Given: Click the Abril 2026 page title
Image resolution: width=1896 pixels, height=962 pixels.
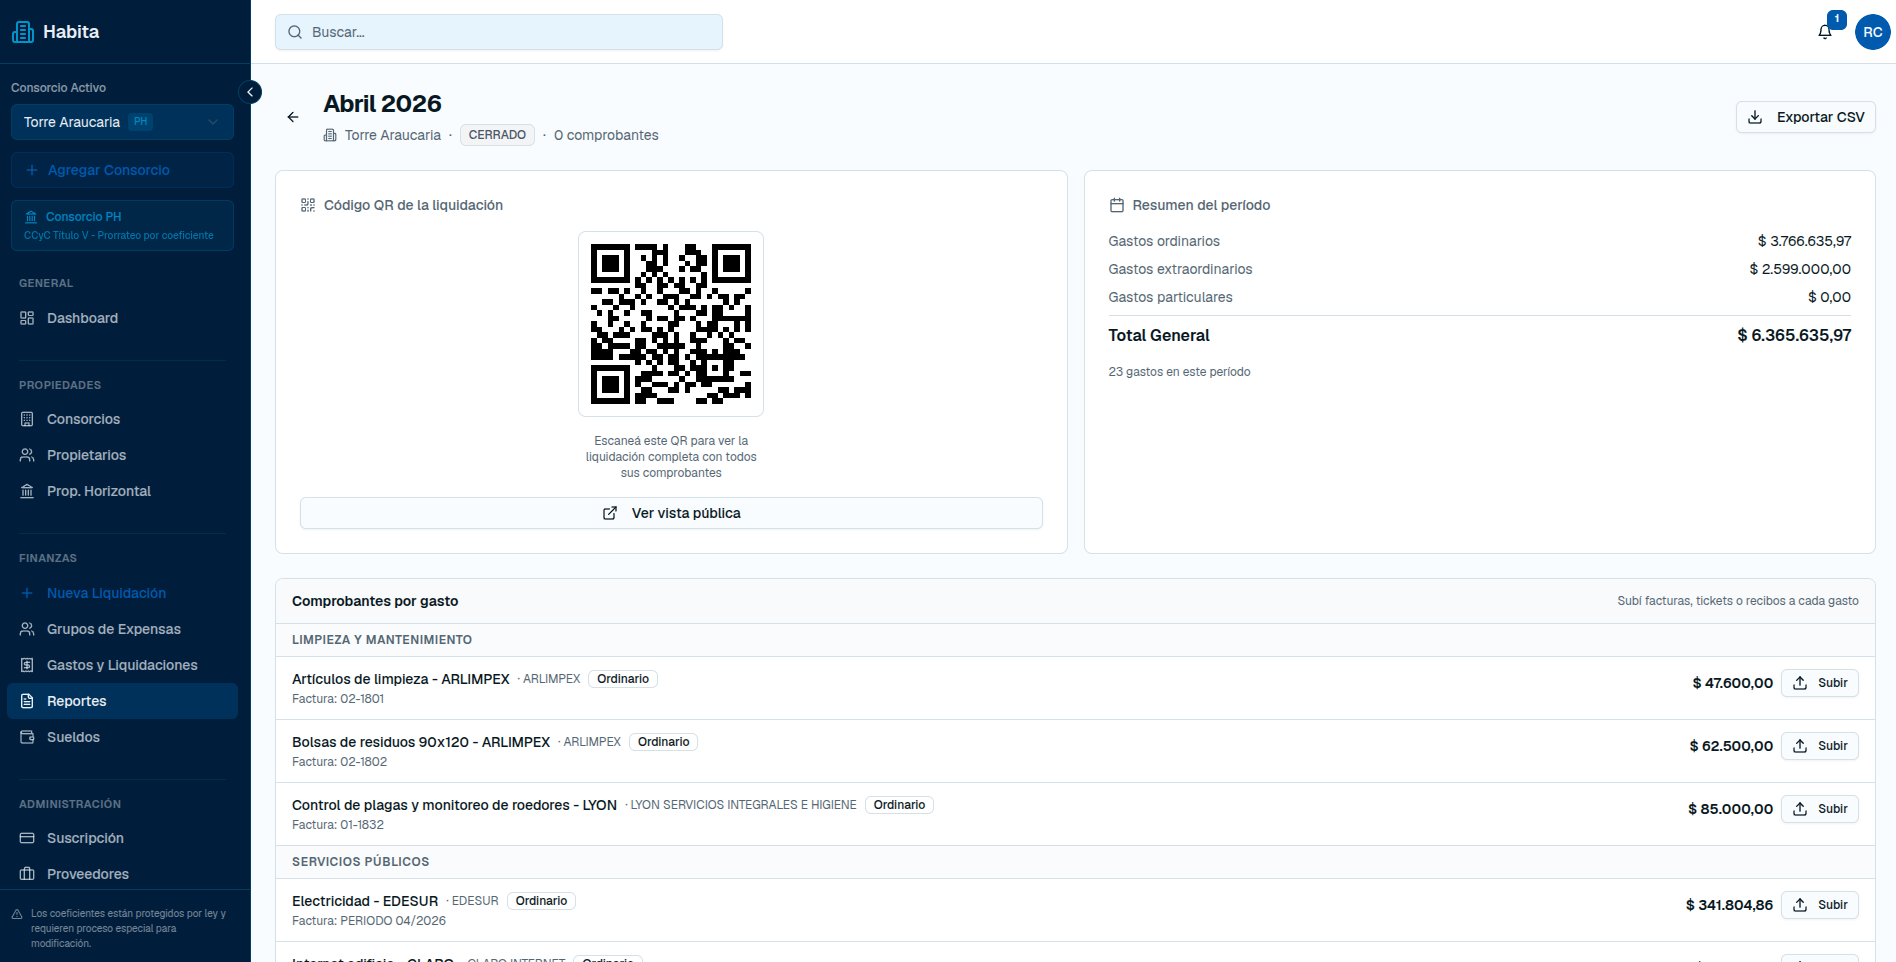Looking at the screenshot, I should pos(382,104).
